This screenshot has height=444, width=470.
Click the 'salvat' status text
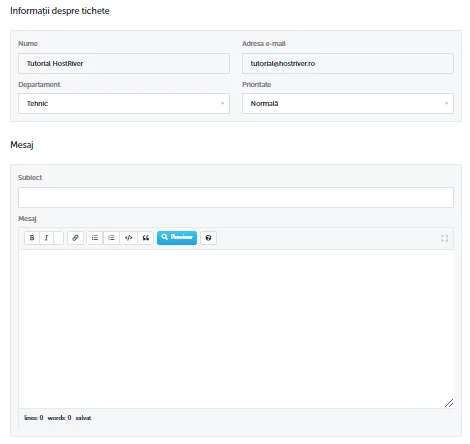[83, 418]
